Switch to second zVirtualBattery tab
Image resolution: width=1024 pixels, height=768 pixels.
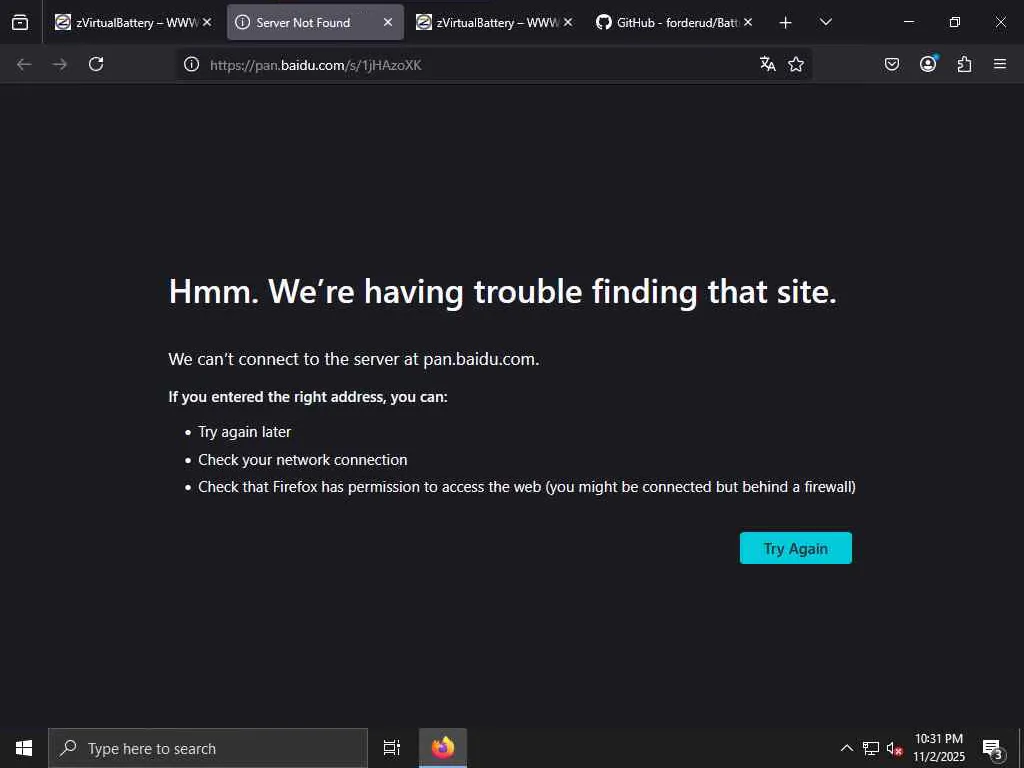coord(495,23)
